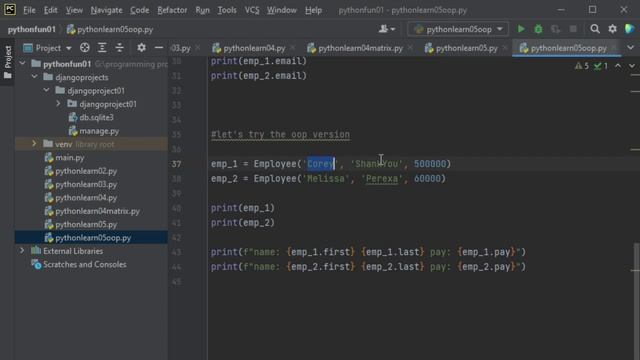Start debugging with the bug icon
Viewport: 640px width, 360px height.
click(538, 29)
